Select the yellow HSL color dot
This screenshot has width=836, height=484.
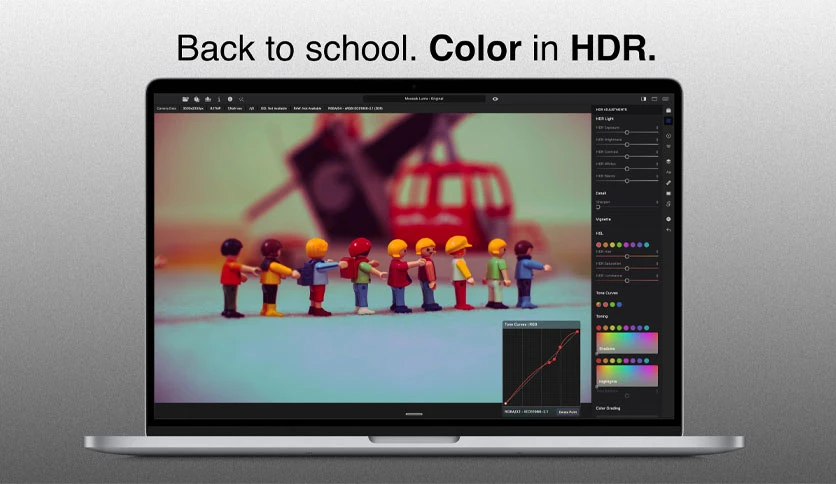[x=612, y=245]
